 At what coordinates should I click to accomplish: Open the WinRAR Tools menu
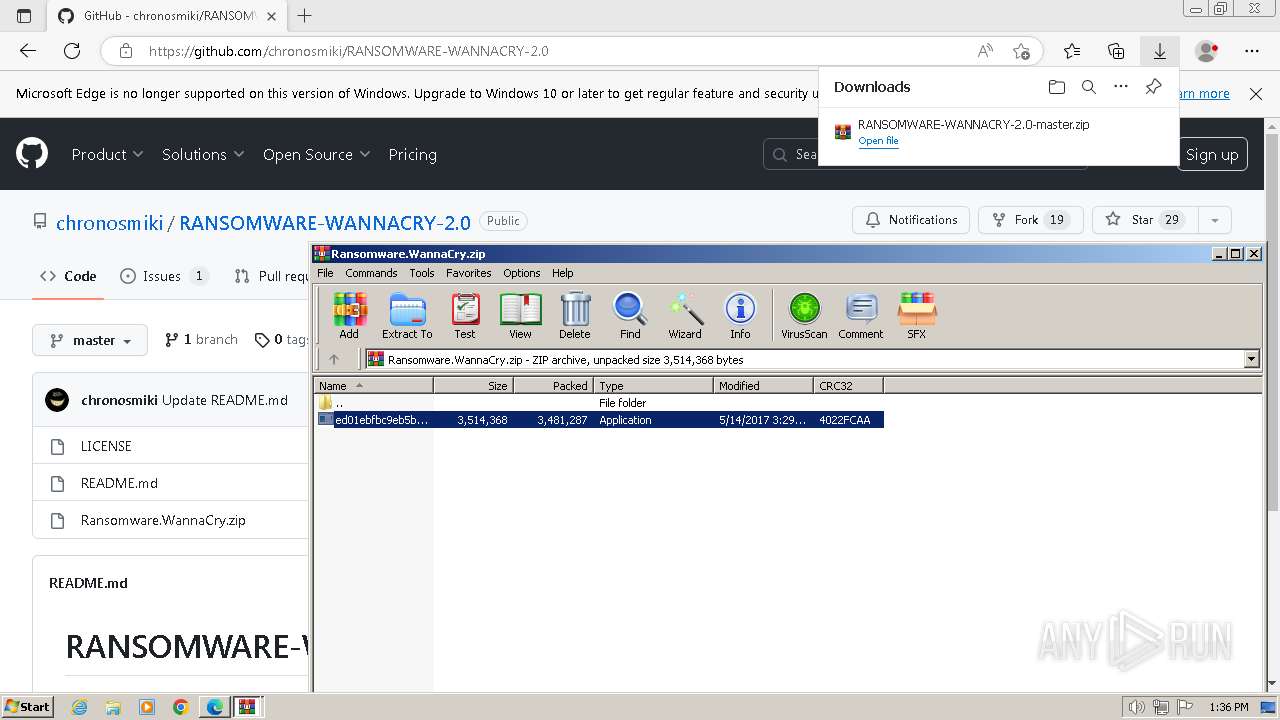click(422, 273)
